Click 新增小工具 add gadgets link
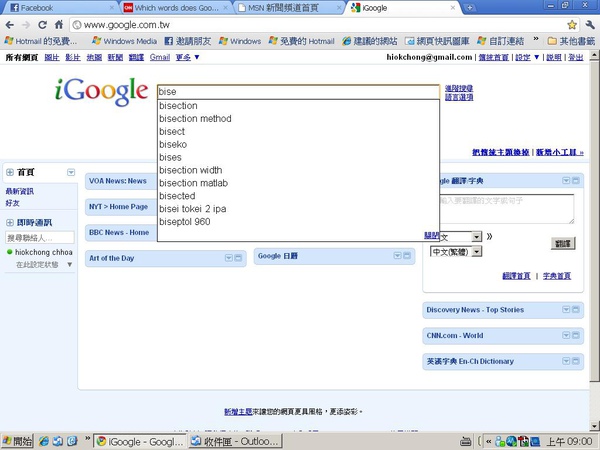 pyautogui.click(x=560, y=152)
